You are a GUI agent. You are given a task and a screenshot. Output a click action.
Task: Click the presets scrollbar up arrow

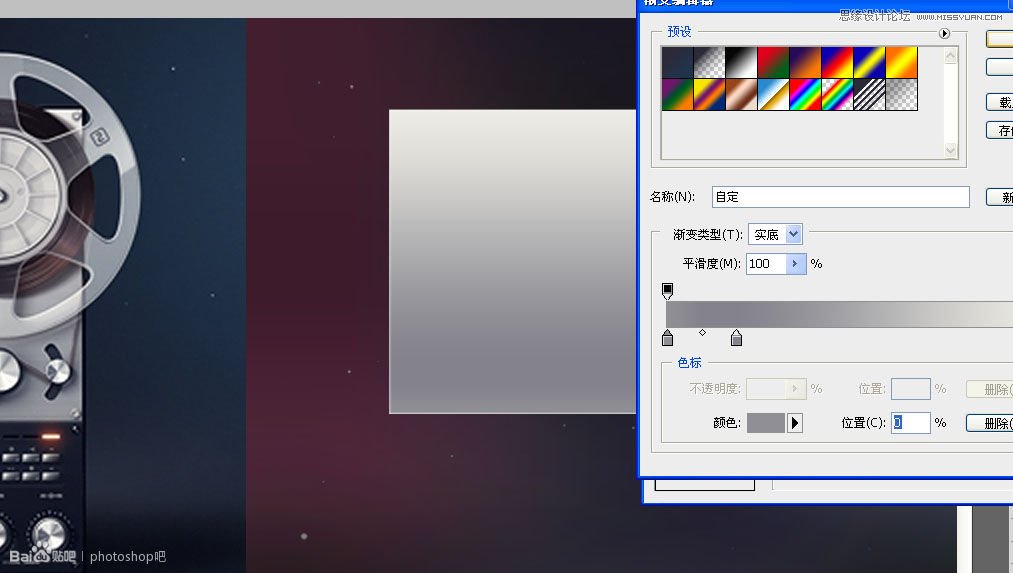pos(950,56)
